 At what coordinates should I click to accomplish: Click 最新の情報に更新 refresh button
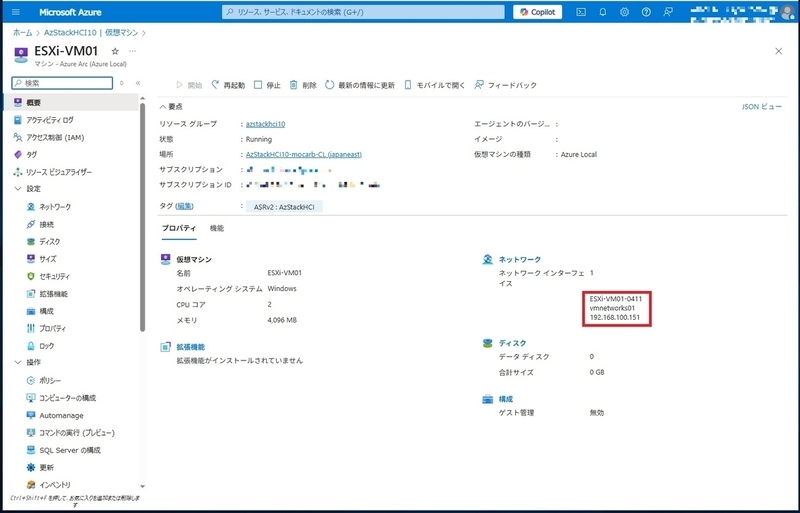(x=360, y=85)
